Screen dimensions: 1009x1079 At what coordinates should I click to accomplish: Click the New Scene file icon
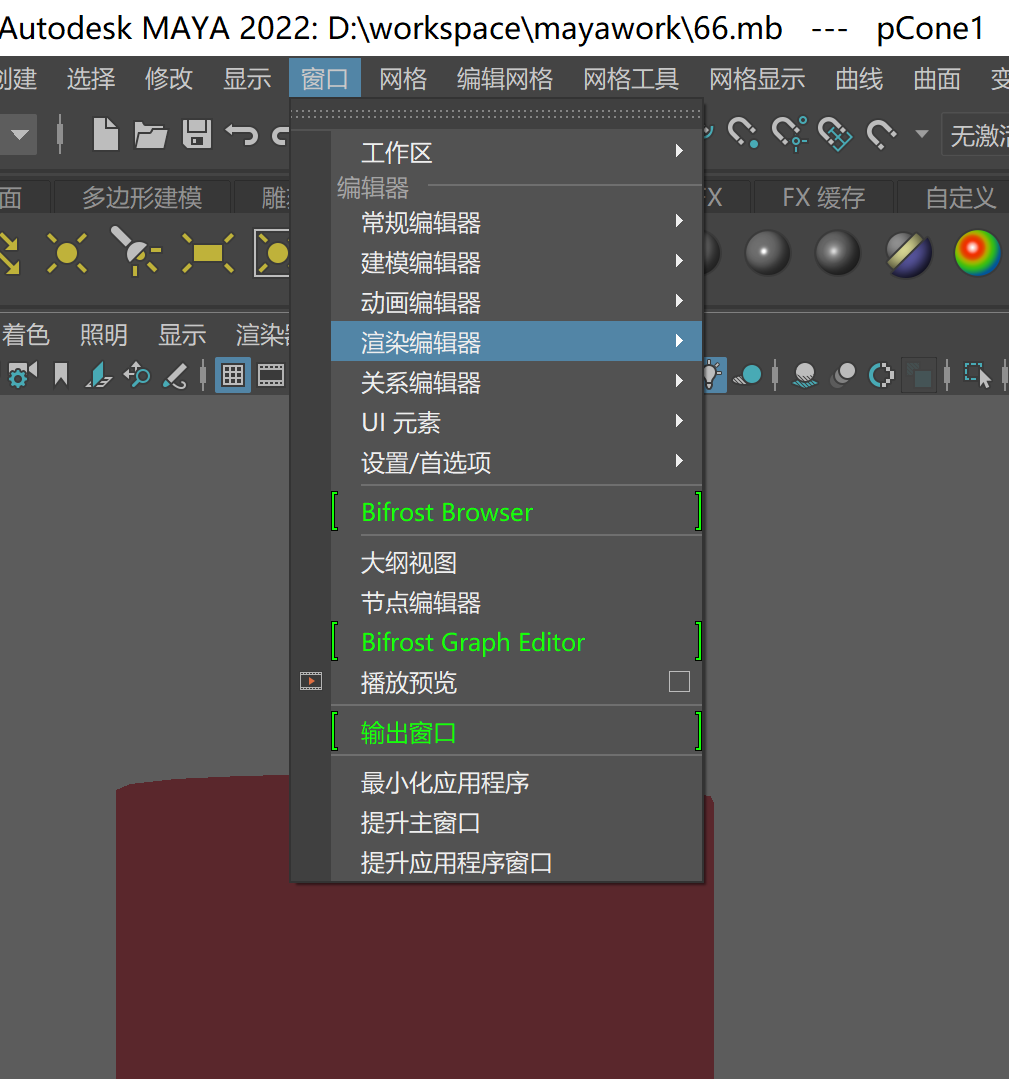pos(105,133)
